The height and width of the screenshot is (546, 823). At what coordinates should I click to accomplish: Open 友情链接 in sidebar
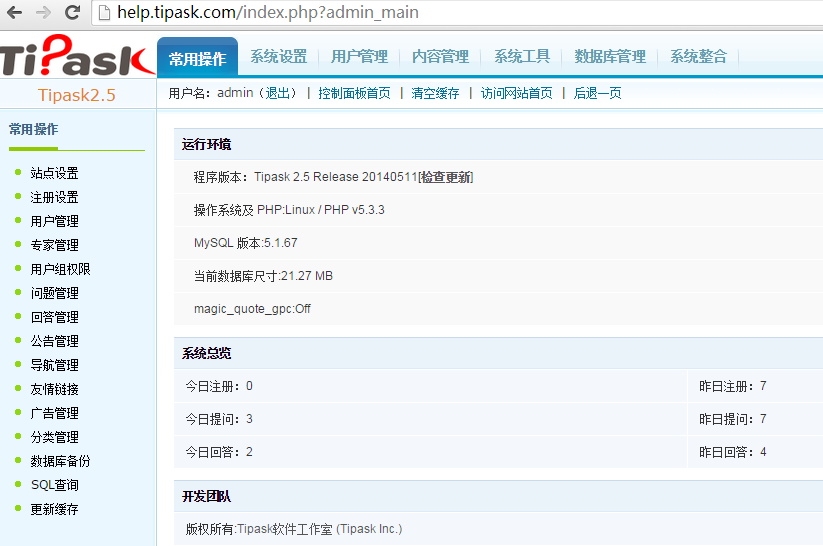click(55, 389)
